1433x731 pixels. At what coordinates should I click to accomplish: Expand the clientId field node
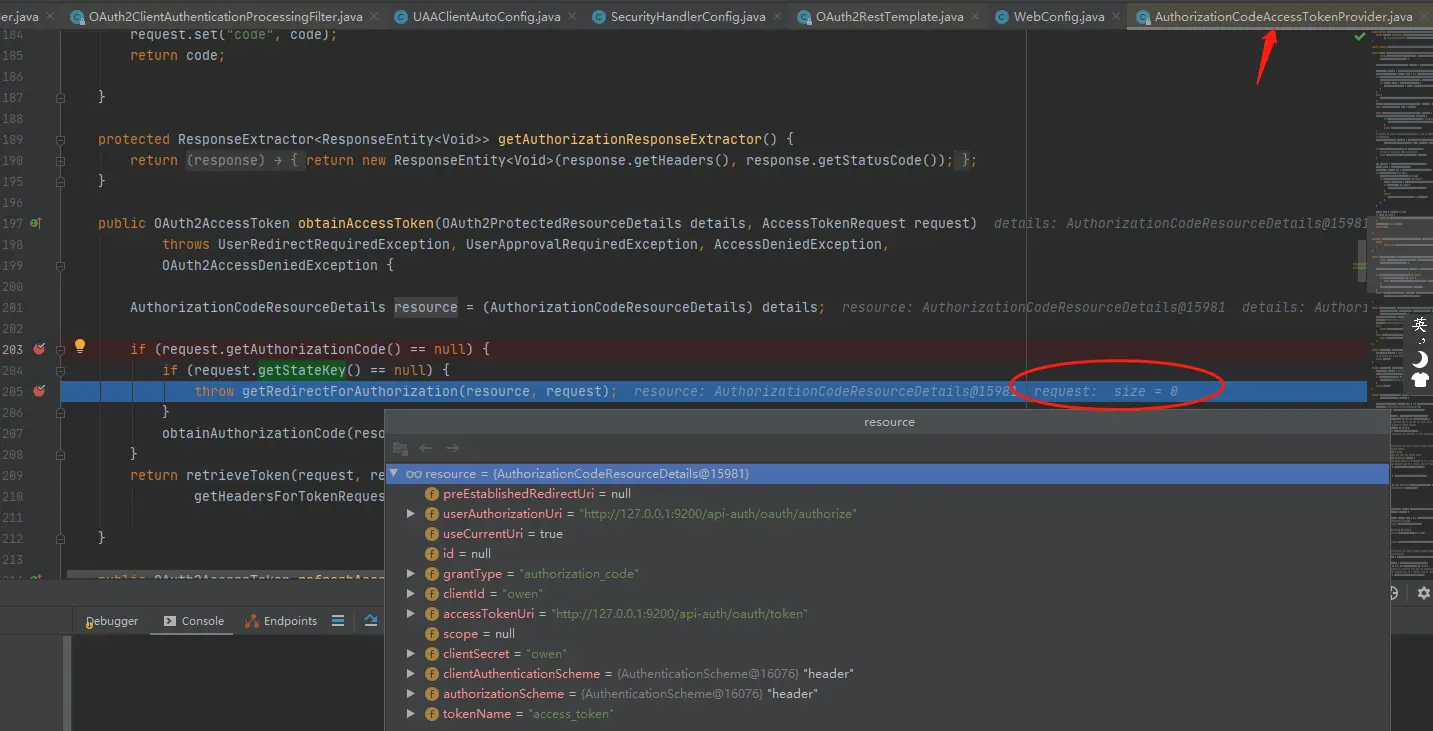[x=411, y=593]
